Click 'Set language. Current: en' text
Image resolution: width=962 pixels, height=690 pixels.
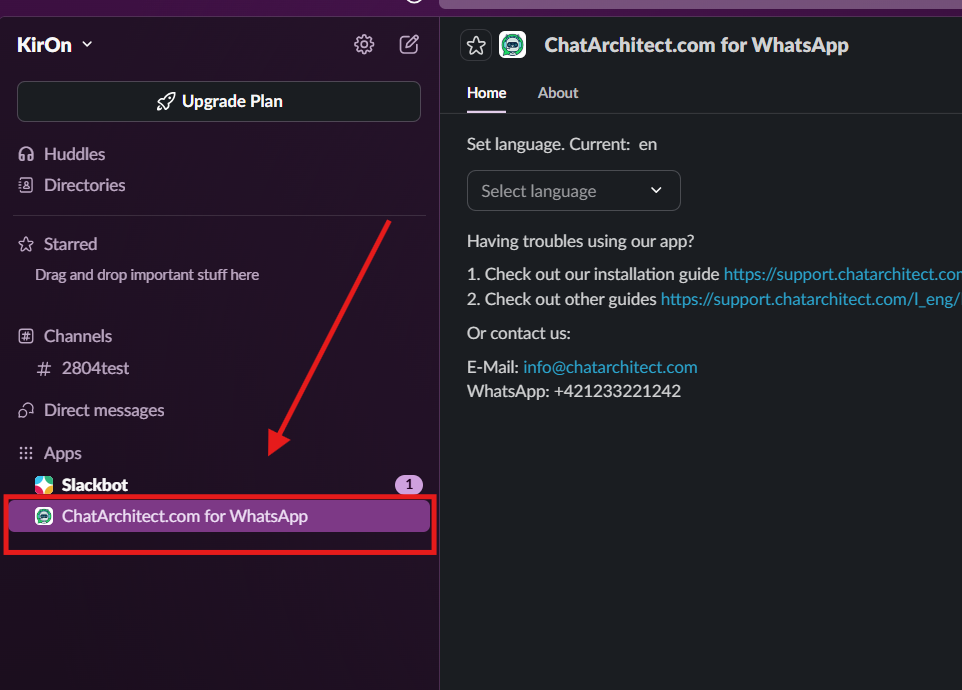point(562,145)
